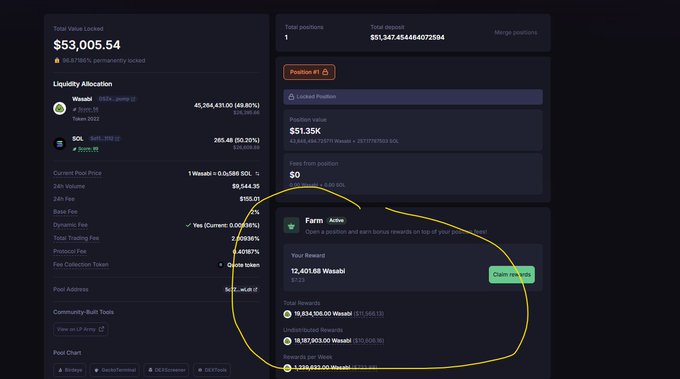Click the $9,544.35 volume value
The height and width of the screenshot is (379, 680).
(x=245, y=186)
